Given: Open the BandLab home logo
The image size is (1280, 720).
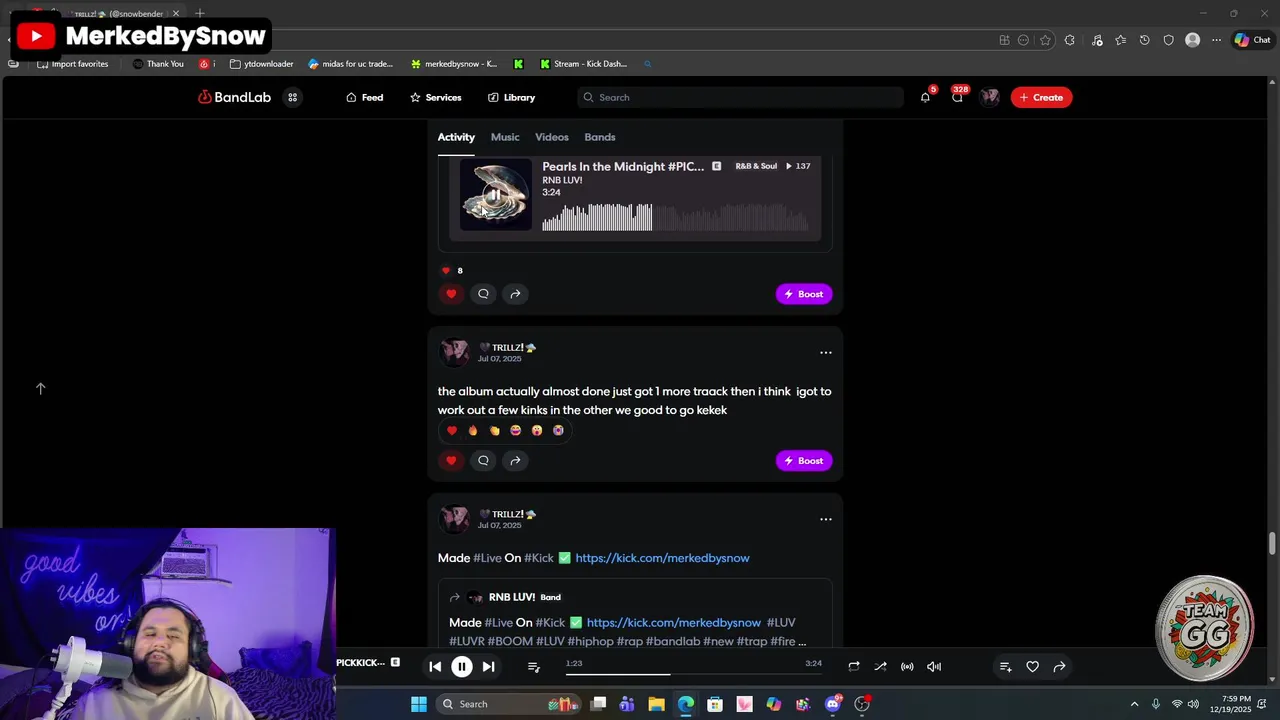Looking at the screenshot, I should click(234, 97).
